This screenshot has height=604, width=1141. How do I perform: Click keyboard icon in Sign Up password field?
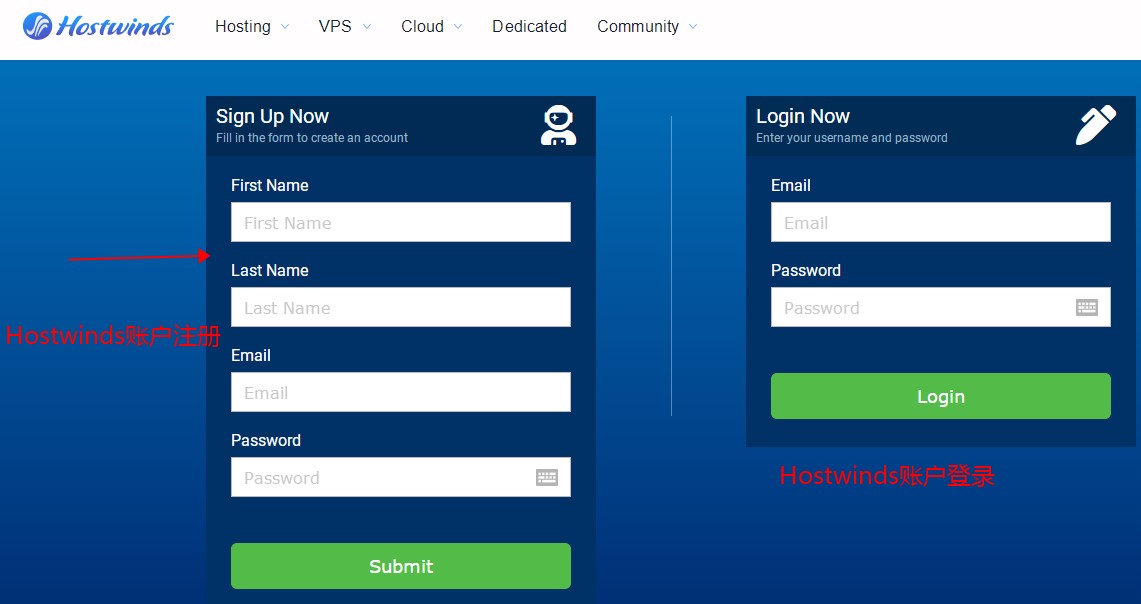(x=546, y=478)
